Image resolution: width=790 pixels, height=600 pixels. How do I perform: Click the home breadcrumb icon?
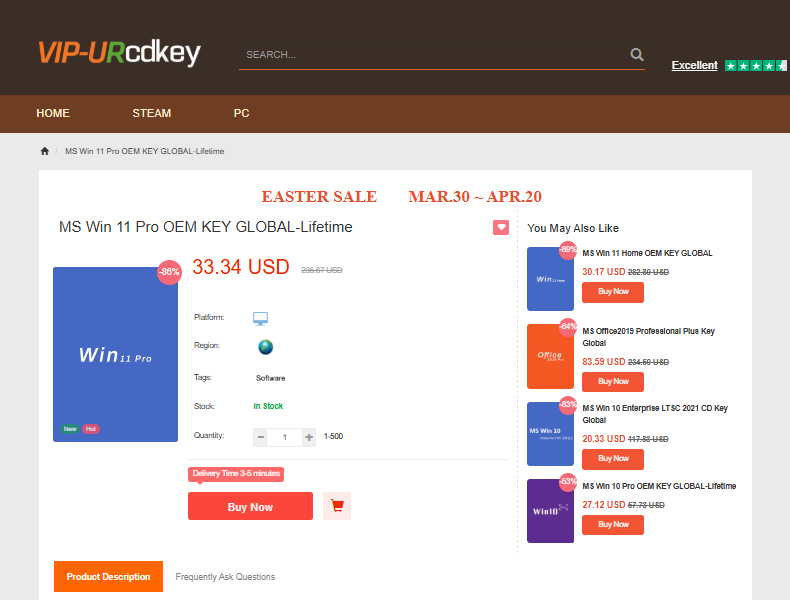45,151
